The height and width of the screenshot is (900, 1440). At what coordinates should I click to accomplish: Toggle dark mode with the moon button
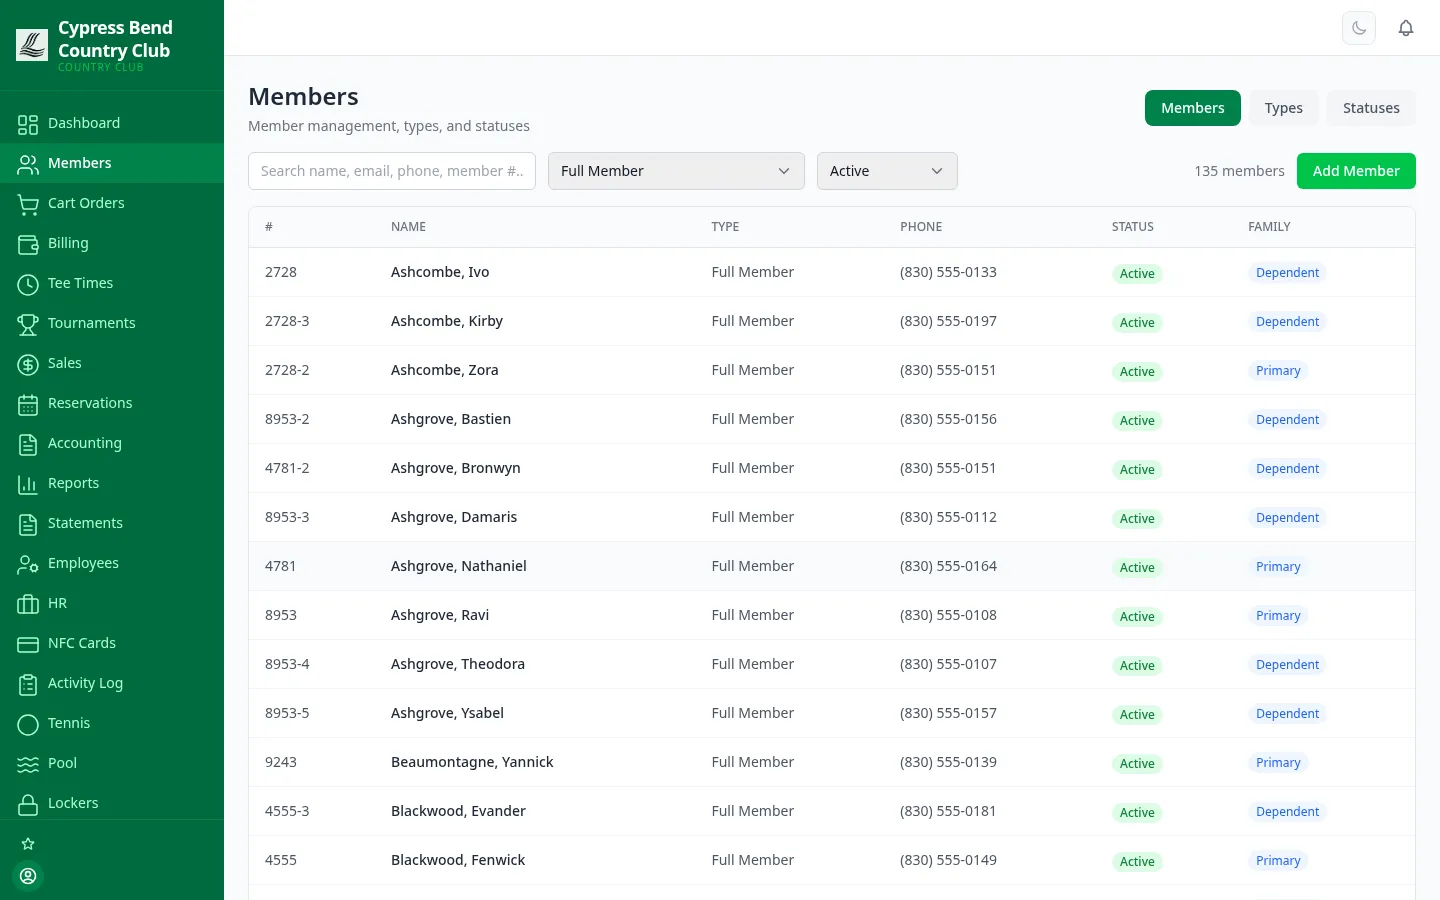(1359, 28)
